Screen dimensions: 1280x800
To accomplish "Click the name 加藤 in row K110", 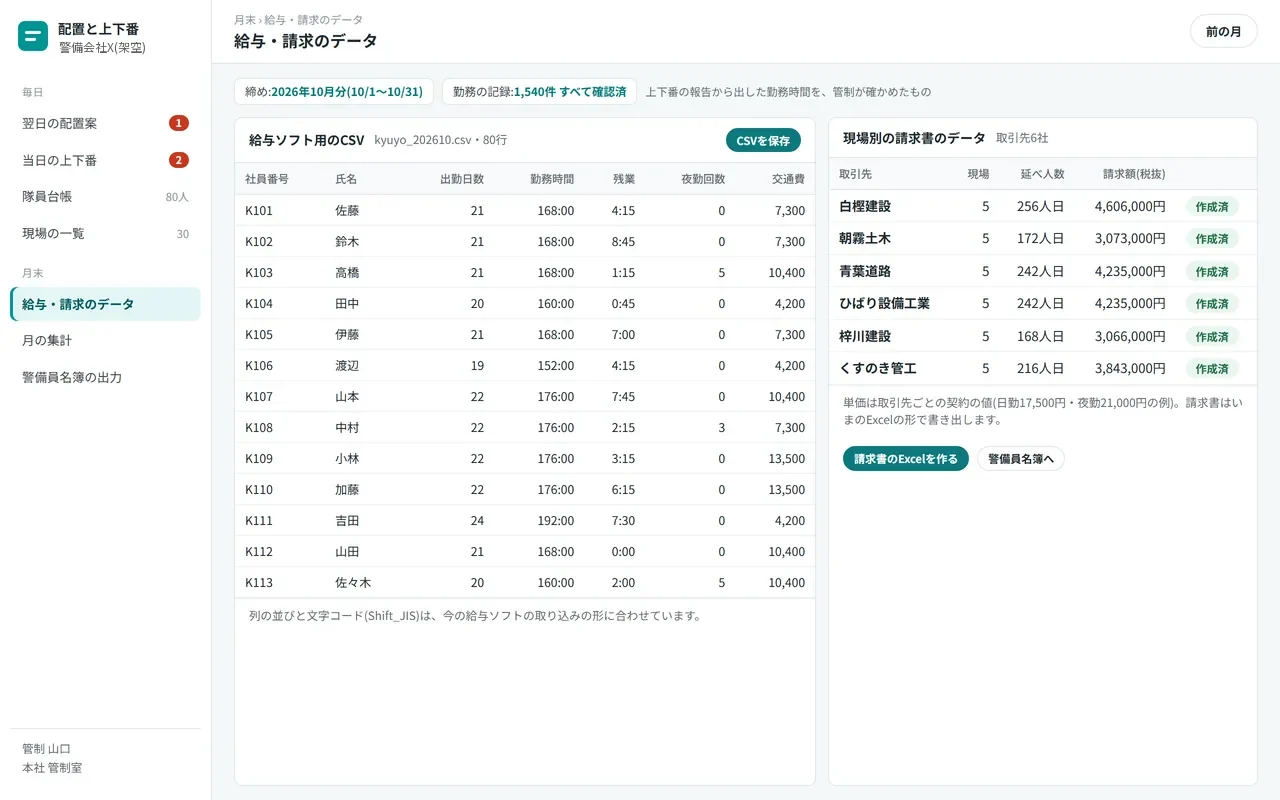I will pos(347,490).
